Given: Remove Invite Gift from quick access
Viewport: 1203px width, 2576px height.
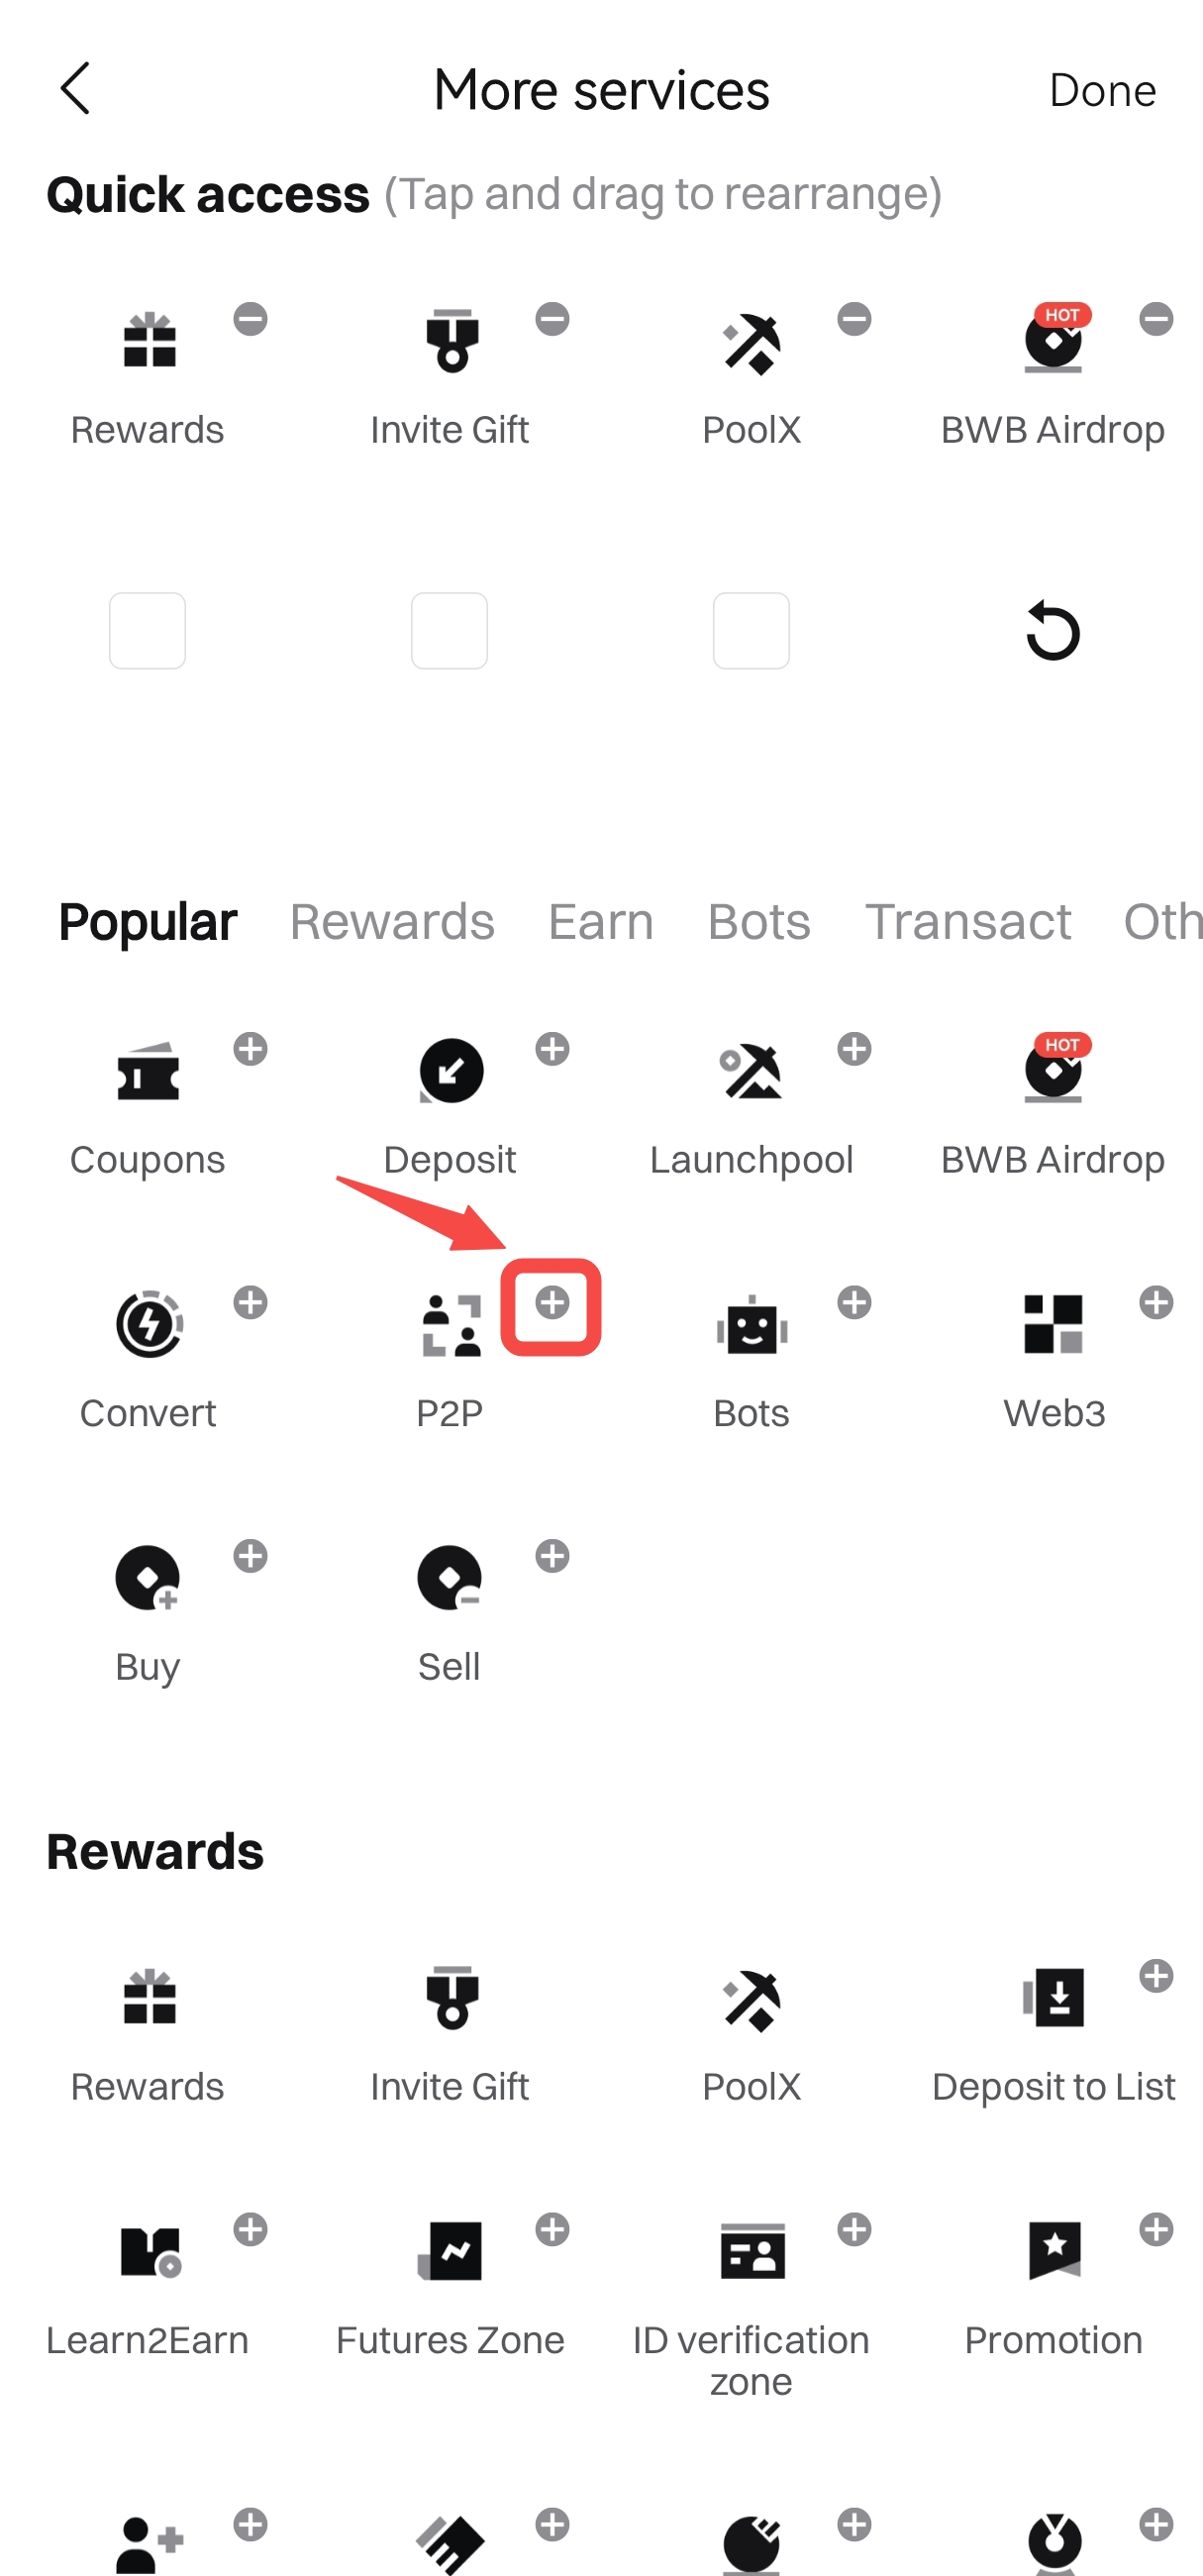Looking at the screenshot, I should (552, 320).
